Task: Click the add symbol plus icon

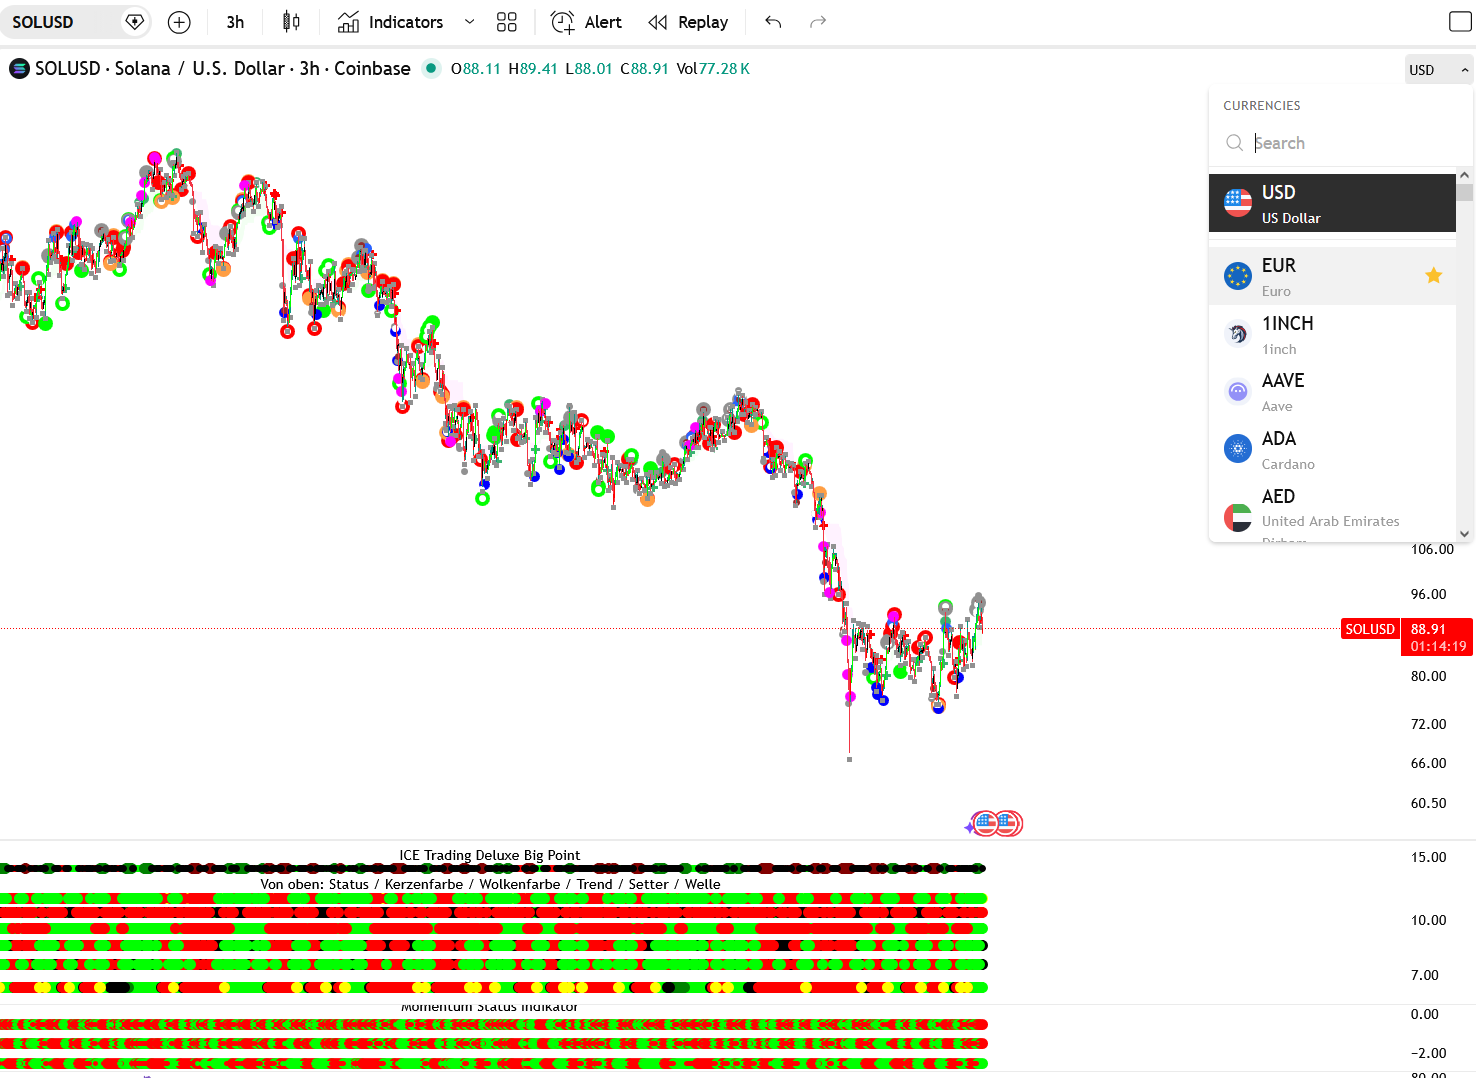Action: [179, 22]
